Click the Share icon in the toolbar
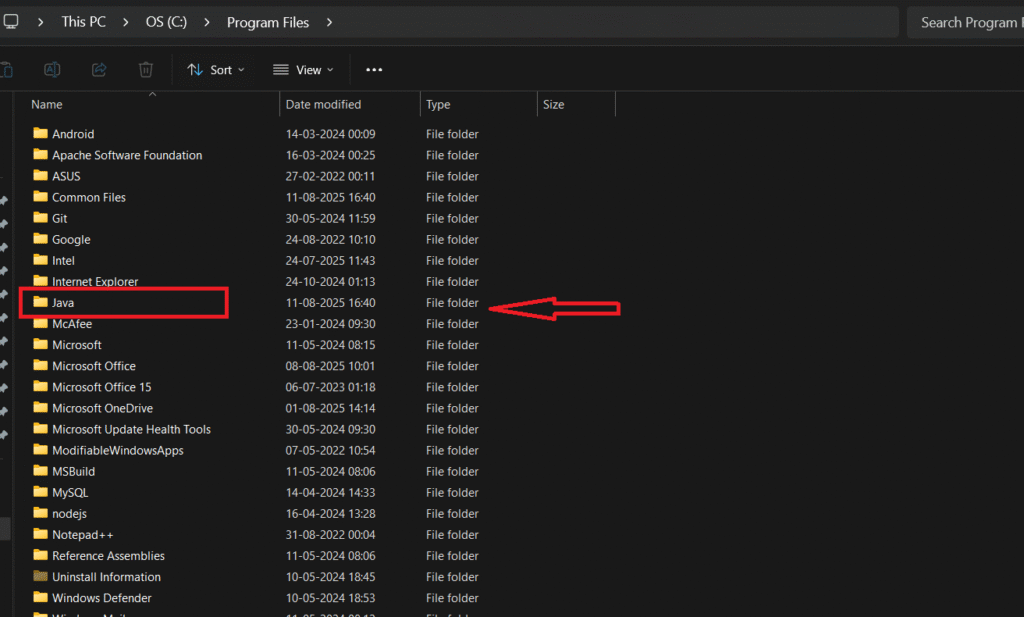Image resolution: width=1024 pixels, height=617 pixels. 99,70
